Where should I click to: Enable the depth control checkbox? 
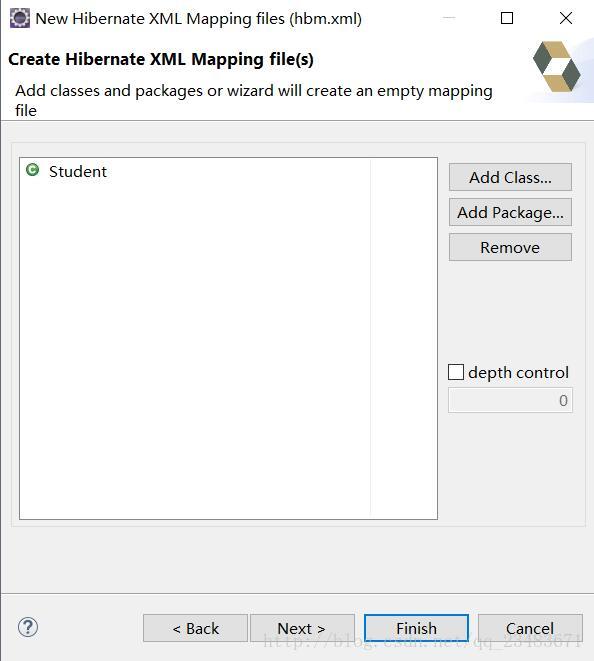pos(456,372)
